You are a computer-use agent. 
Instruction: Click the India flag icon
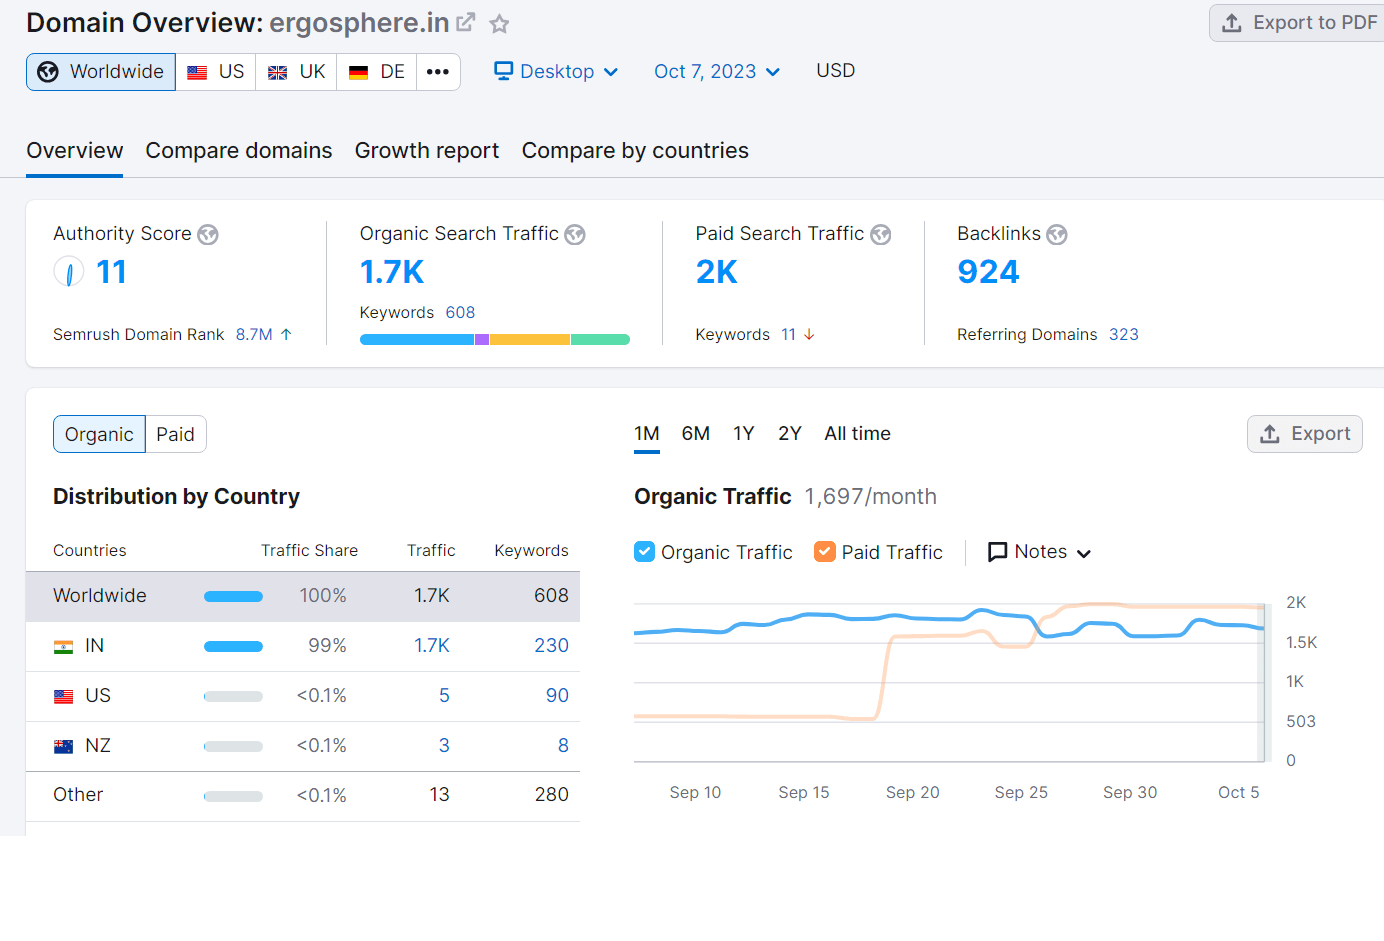click(x=63, y=647)
